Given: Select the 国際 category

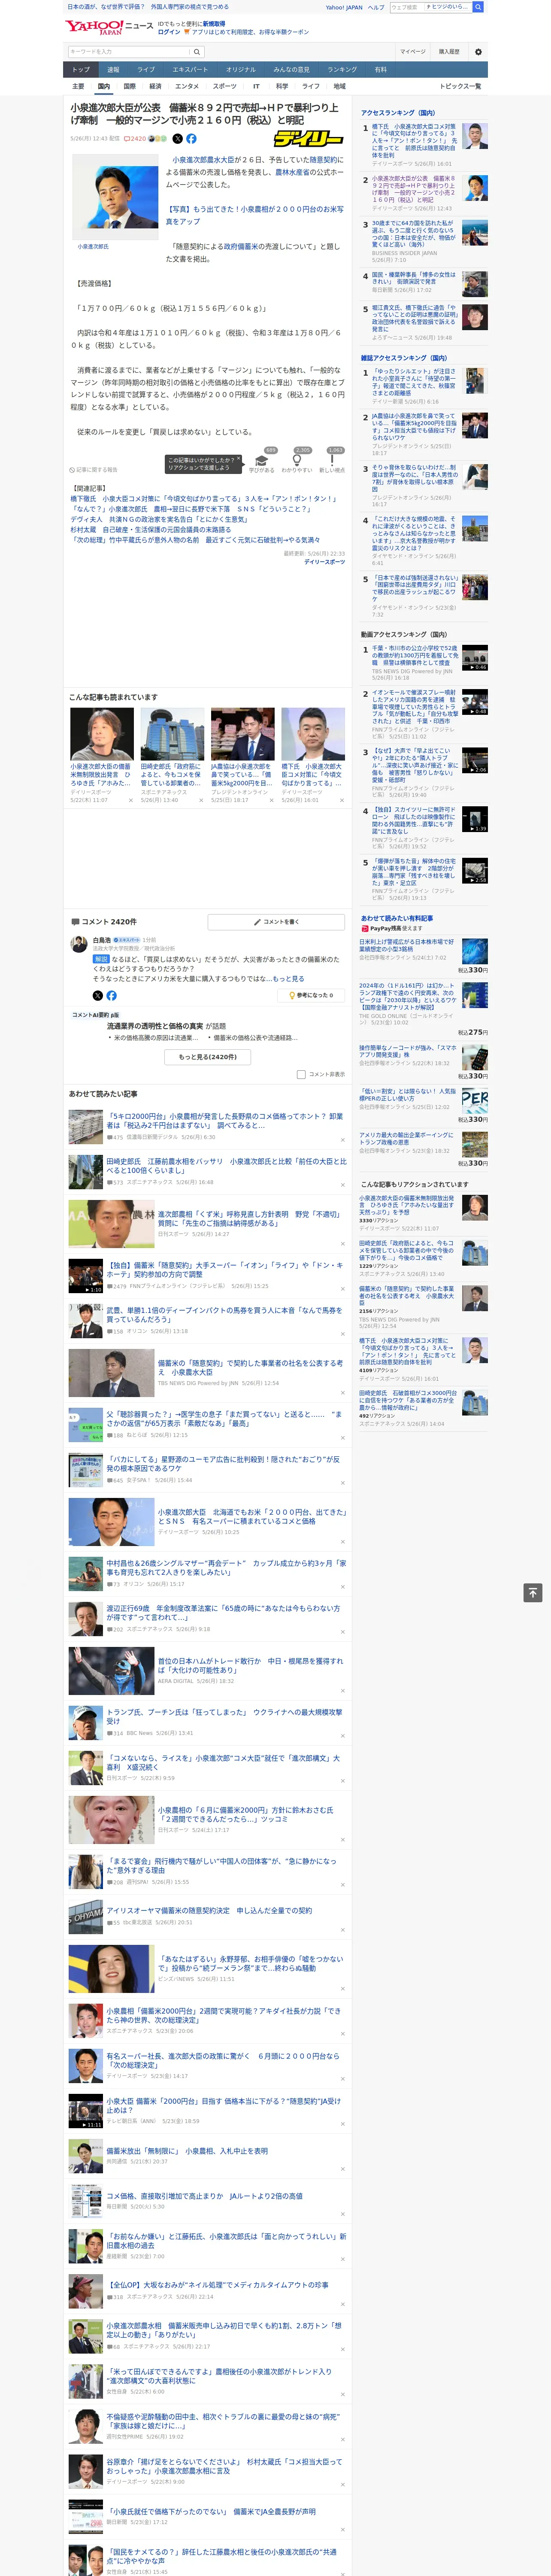Looking at the screenshot, I should [x=129, y=86].
